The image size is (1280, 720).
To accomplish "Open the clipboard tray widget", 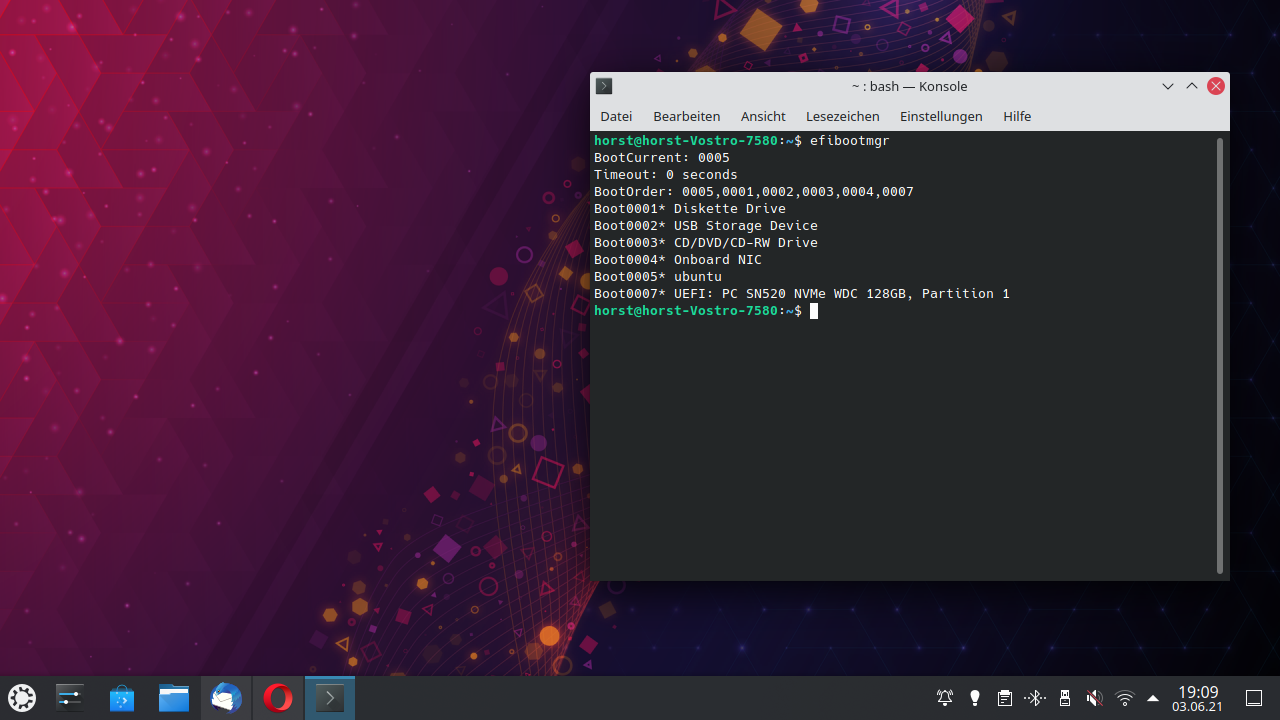I will tap(1005, 698).
